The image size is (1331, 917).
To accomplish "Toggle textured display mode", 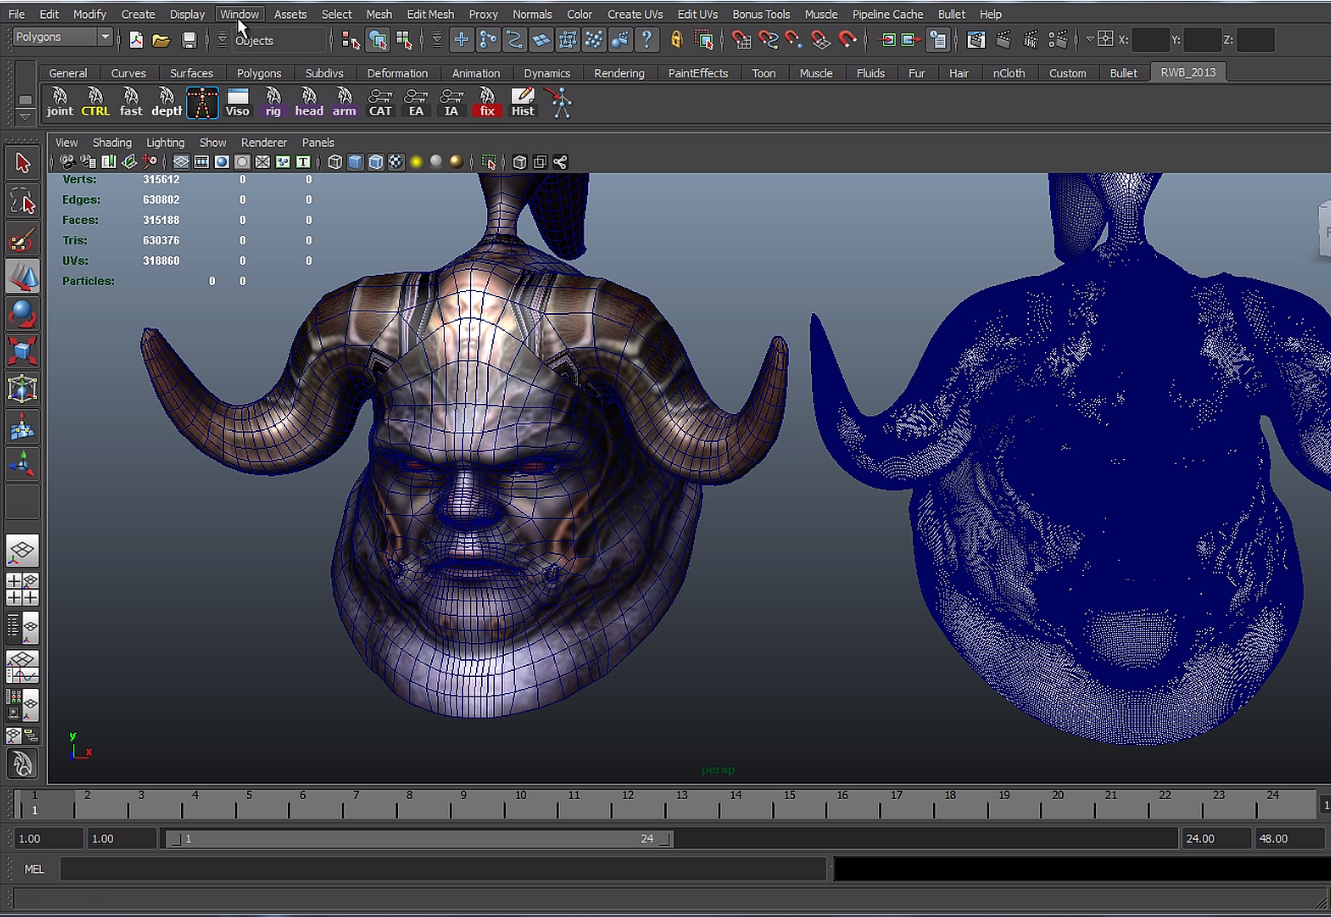I will (x=398, y=161).
